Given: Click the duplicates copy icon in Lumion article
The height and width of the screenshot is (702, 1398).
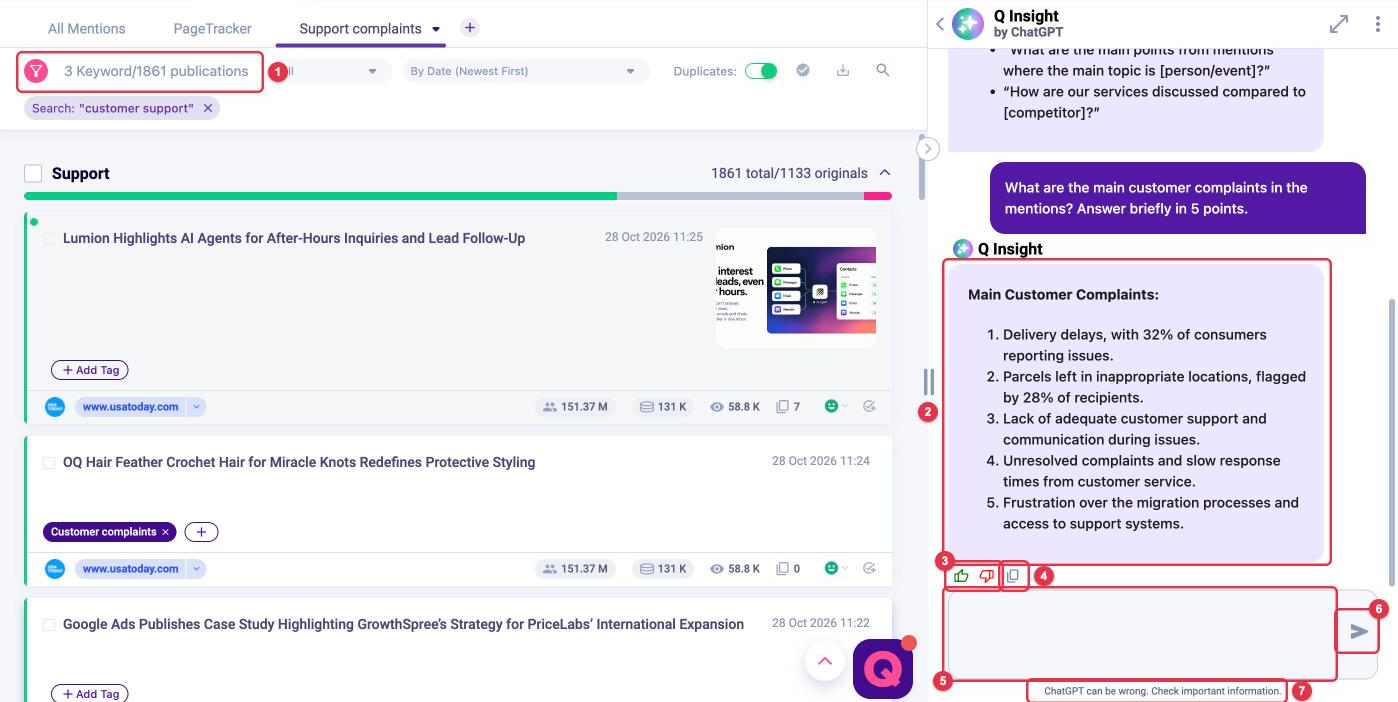Looking at the screenshot, I should tap(783, 407).
